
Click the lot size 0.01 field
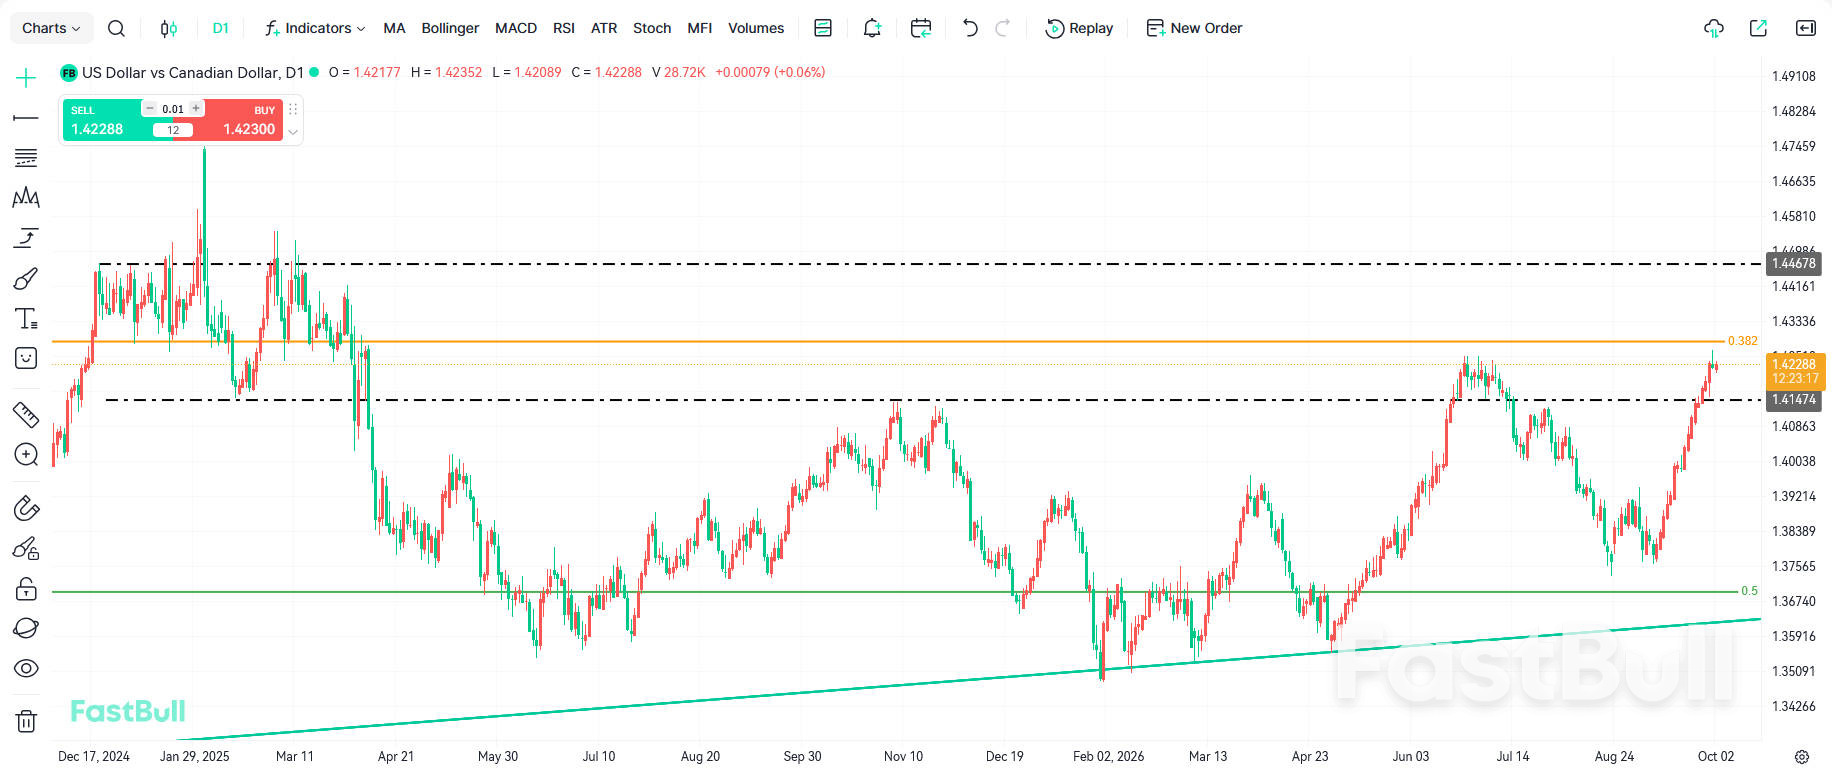pos(173,109)
